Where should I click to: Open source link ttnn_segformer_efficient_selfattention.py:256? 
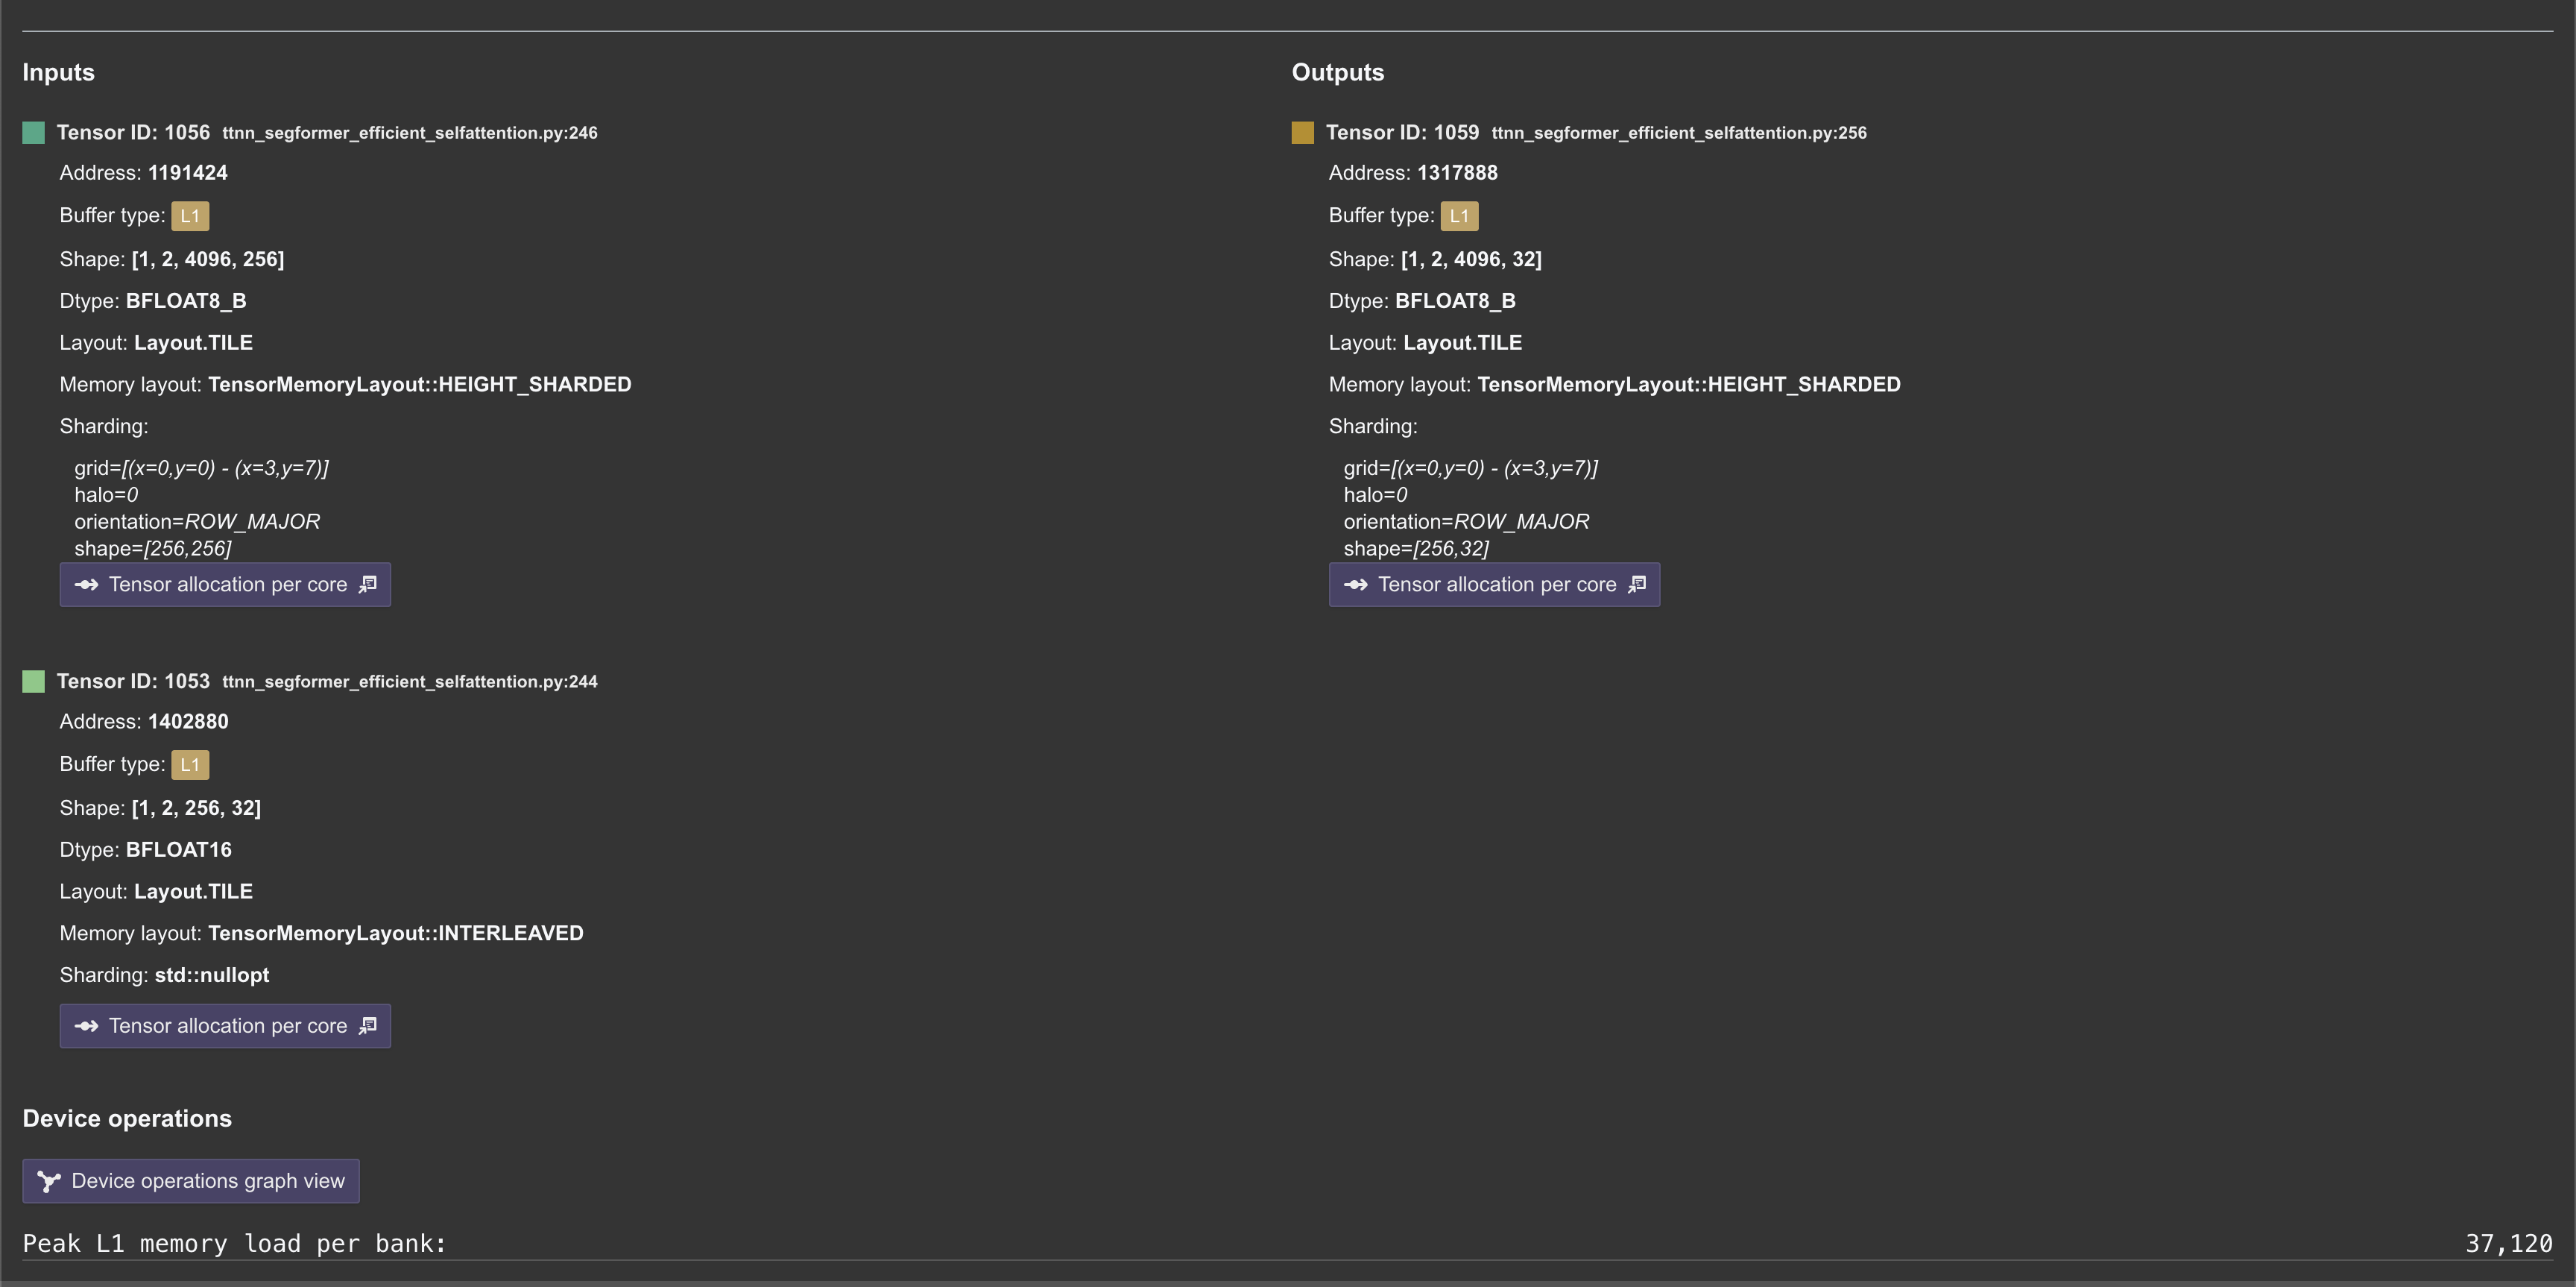click(x=1678, y=132)
